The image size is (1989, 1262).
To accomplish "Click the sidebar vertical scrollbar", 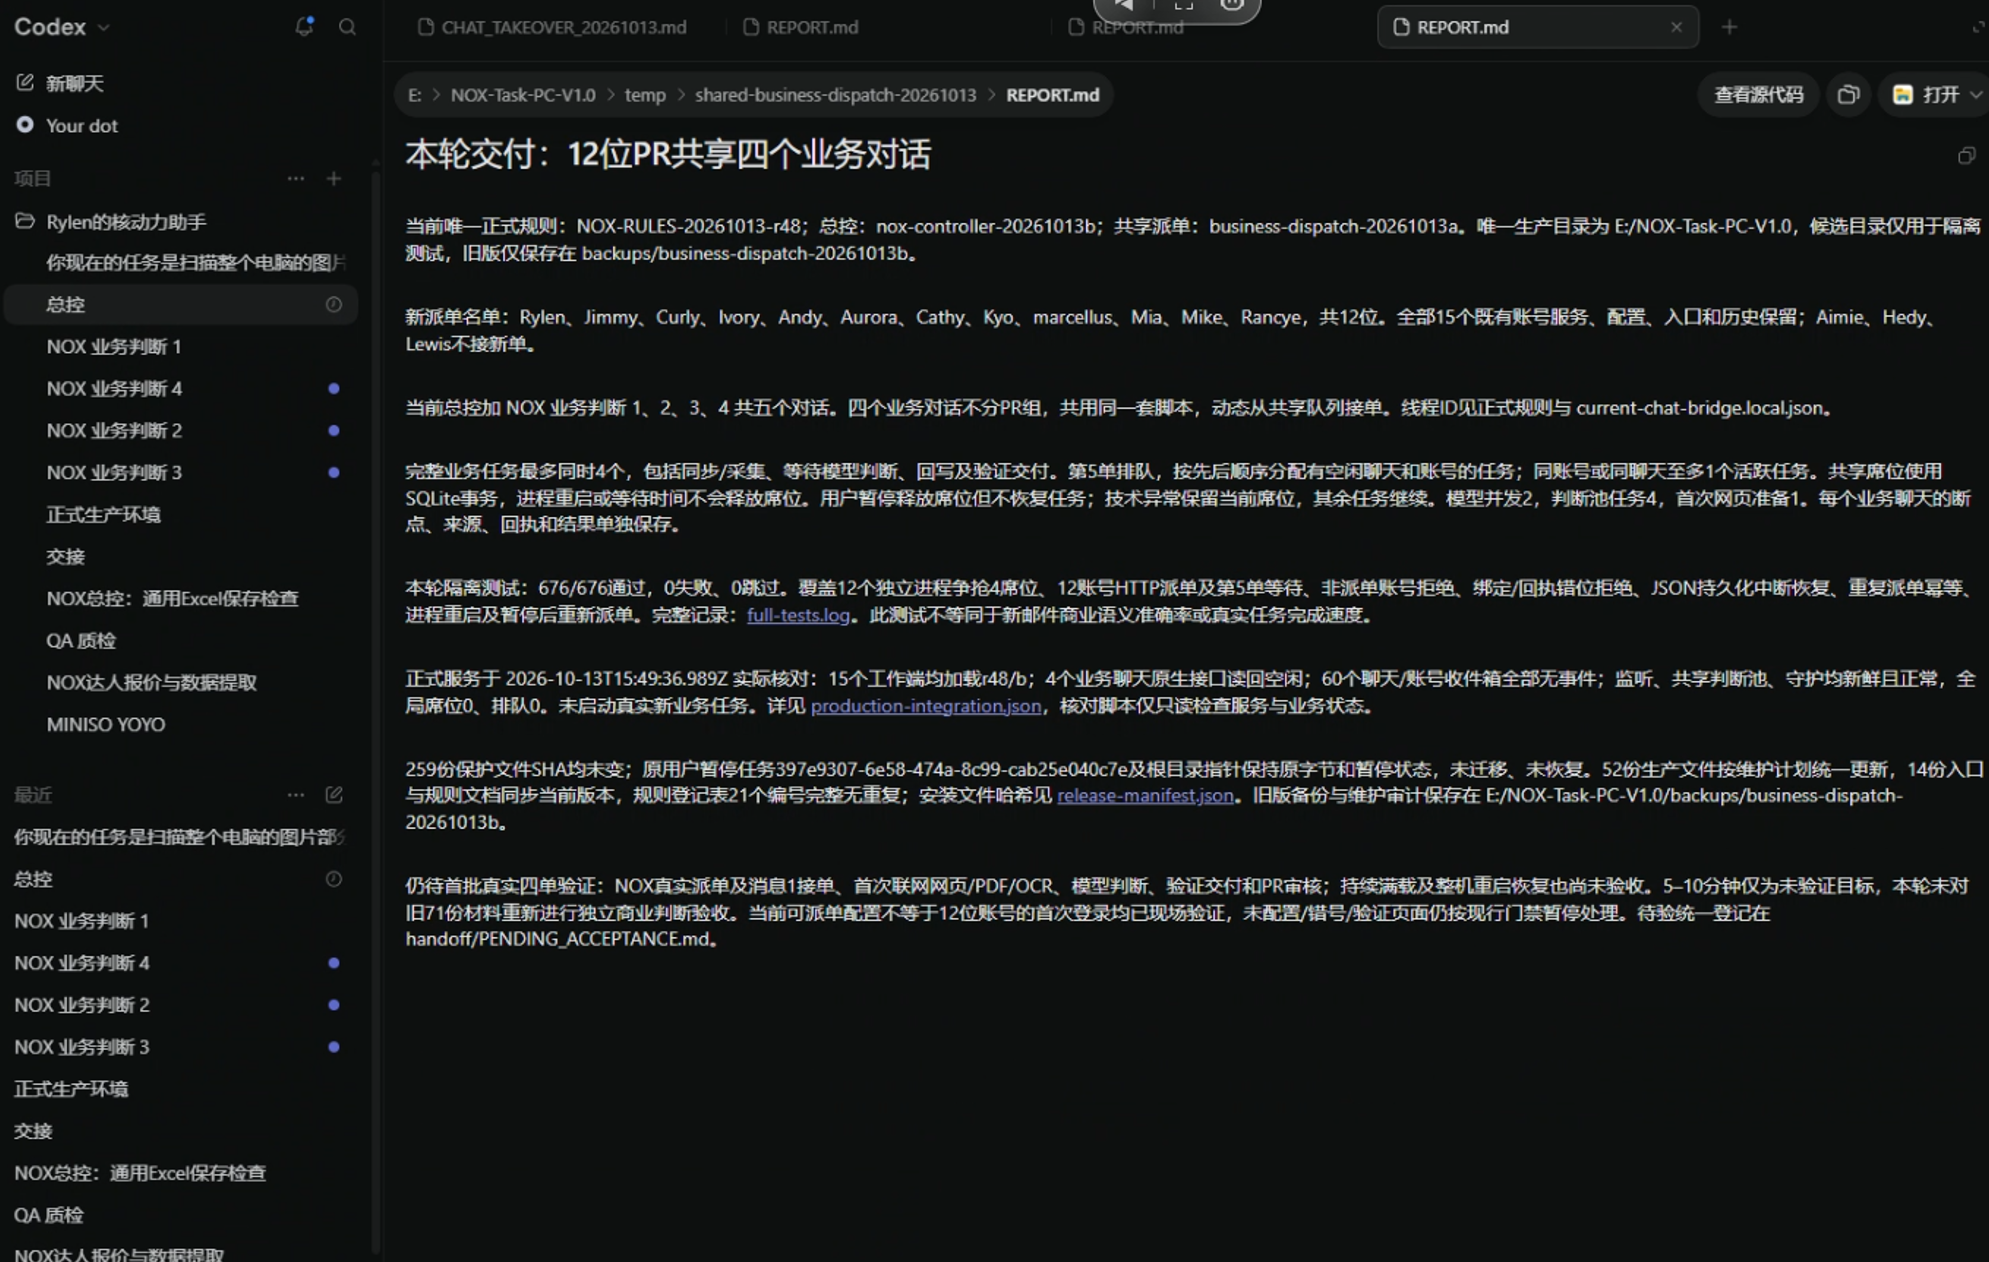I will click(x=376, y=712).
